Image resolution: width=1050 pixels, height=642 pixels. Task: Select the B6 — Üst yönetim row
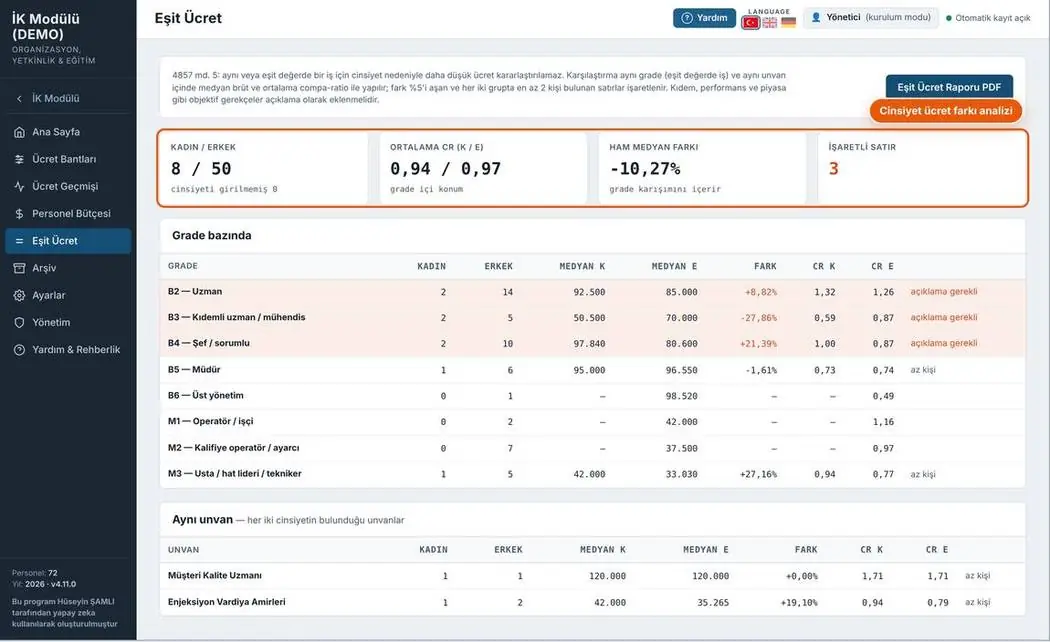point(592,396)
